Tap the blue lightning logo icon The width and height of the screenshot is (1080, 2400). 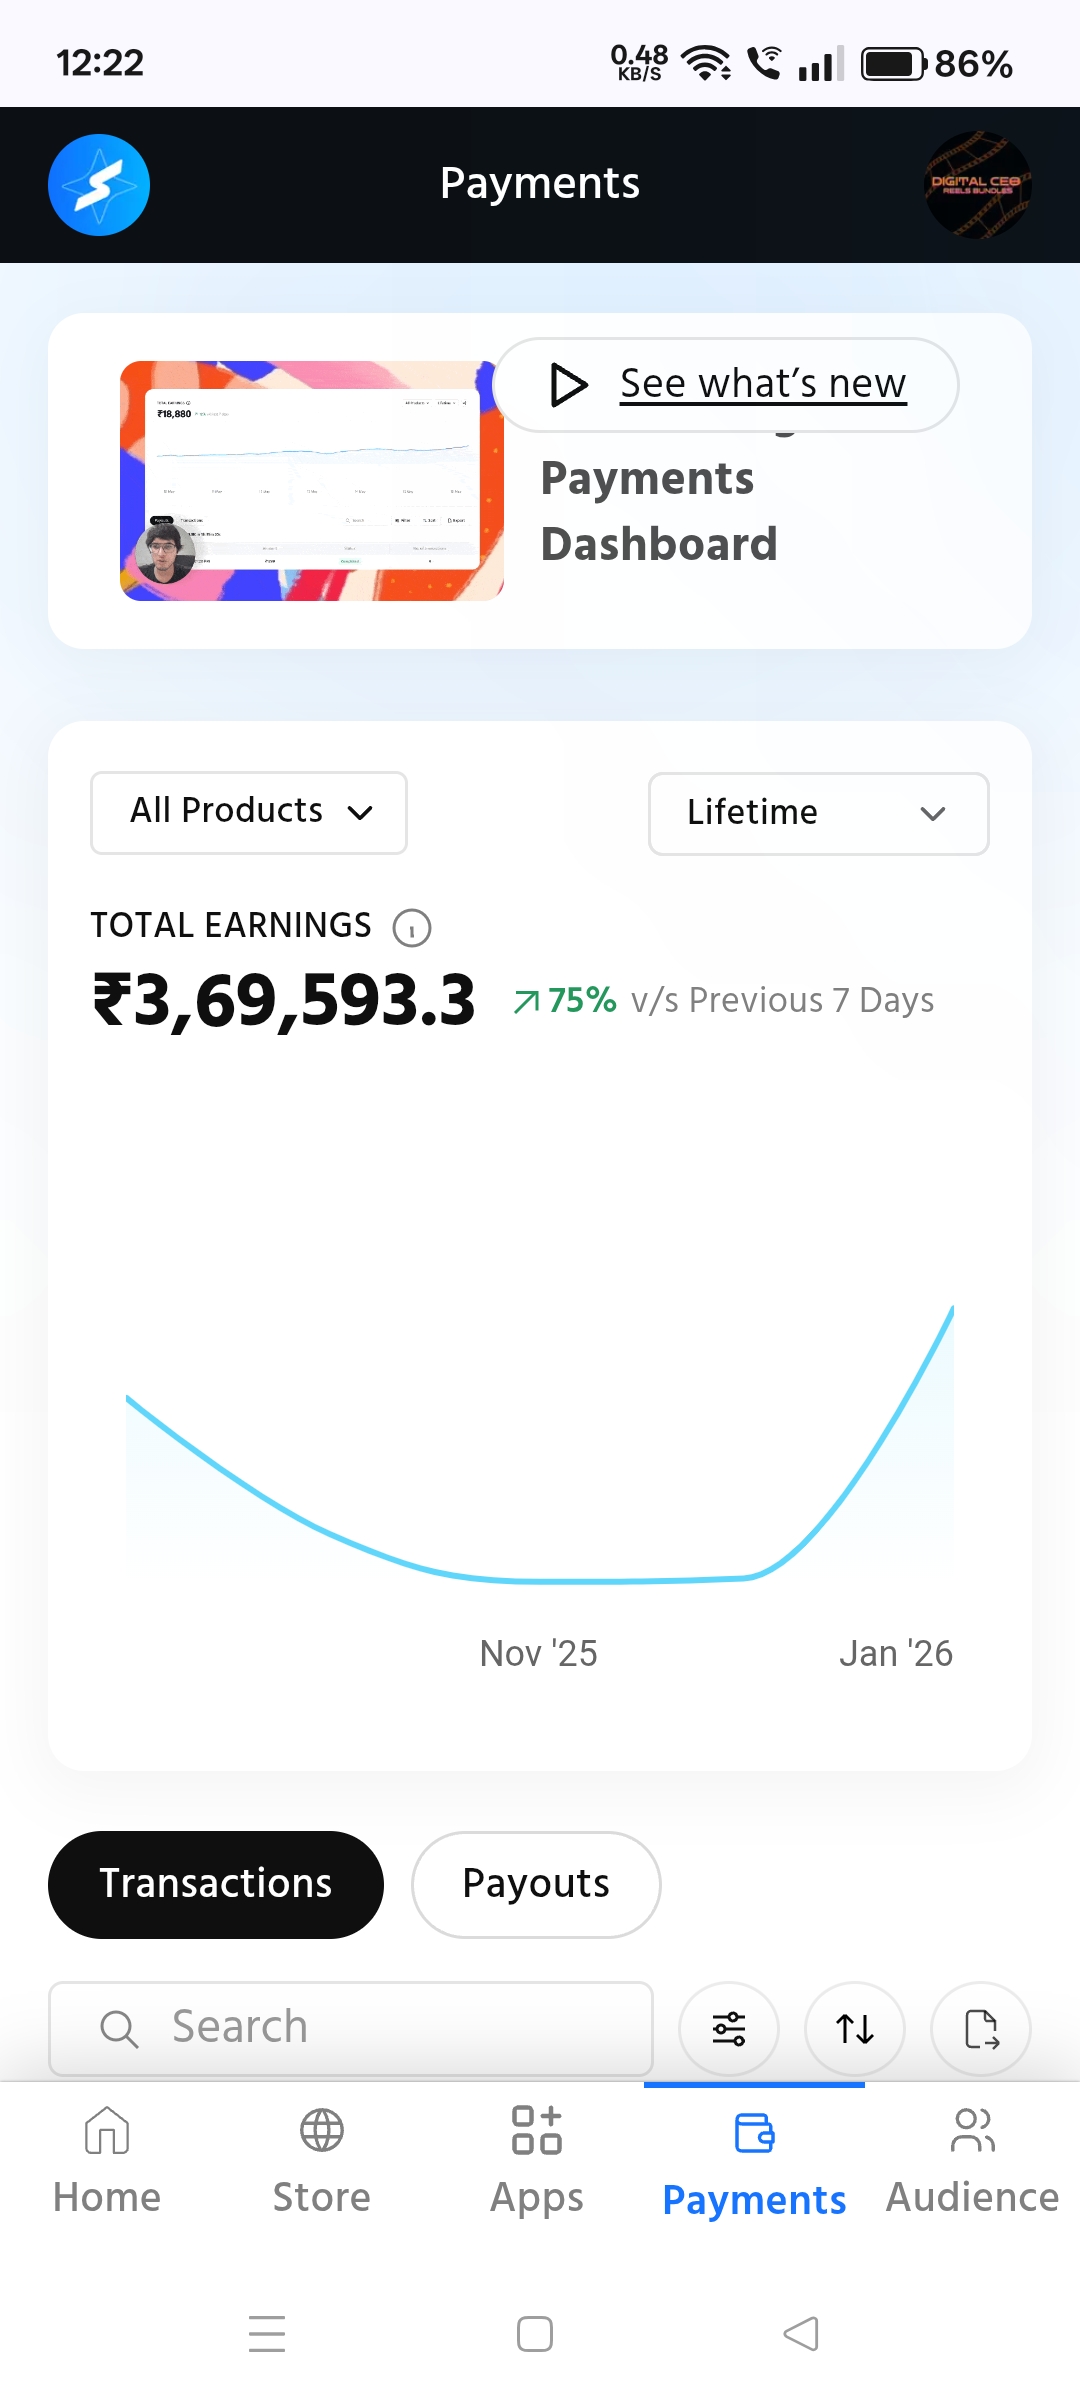pyautogui.click(x=99, y=185)
